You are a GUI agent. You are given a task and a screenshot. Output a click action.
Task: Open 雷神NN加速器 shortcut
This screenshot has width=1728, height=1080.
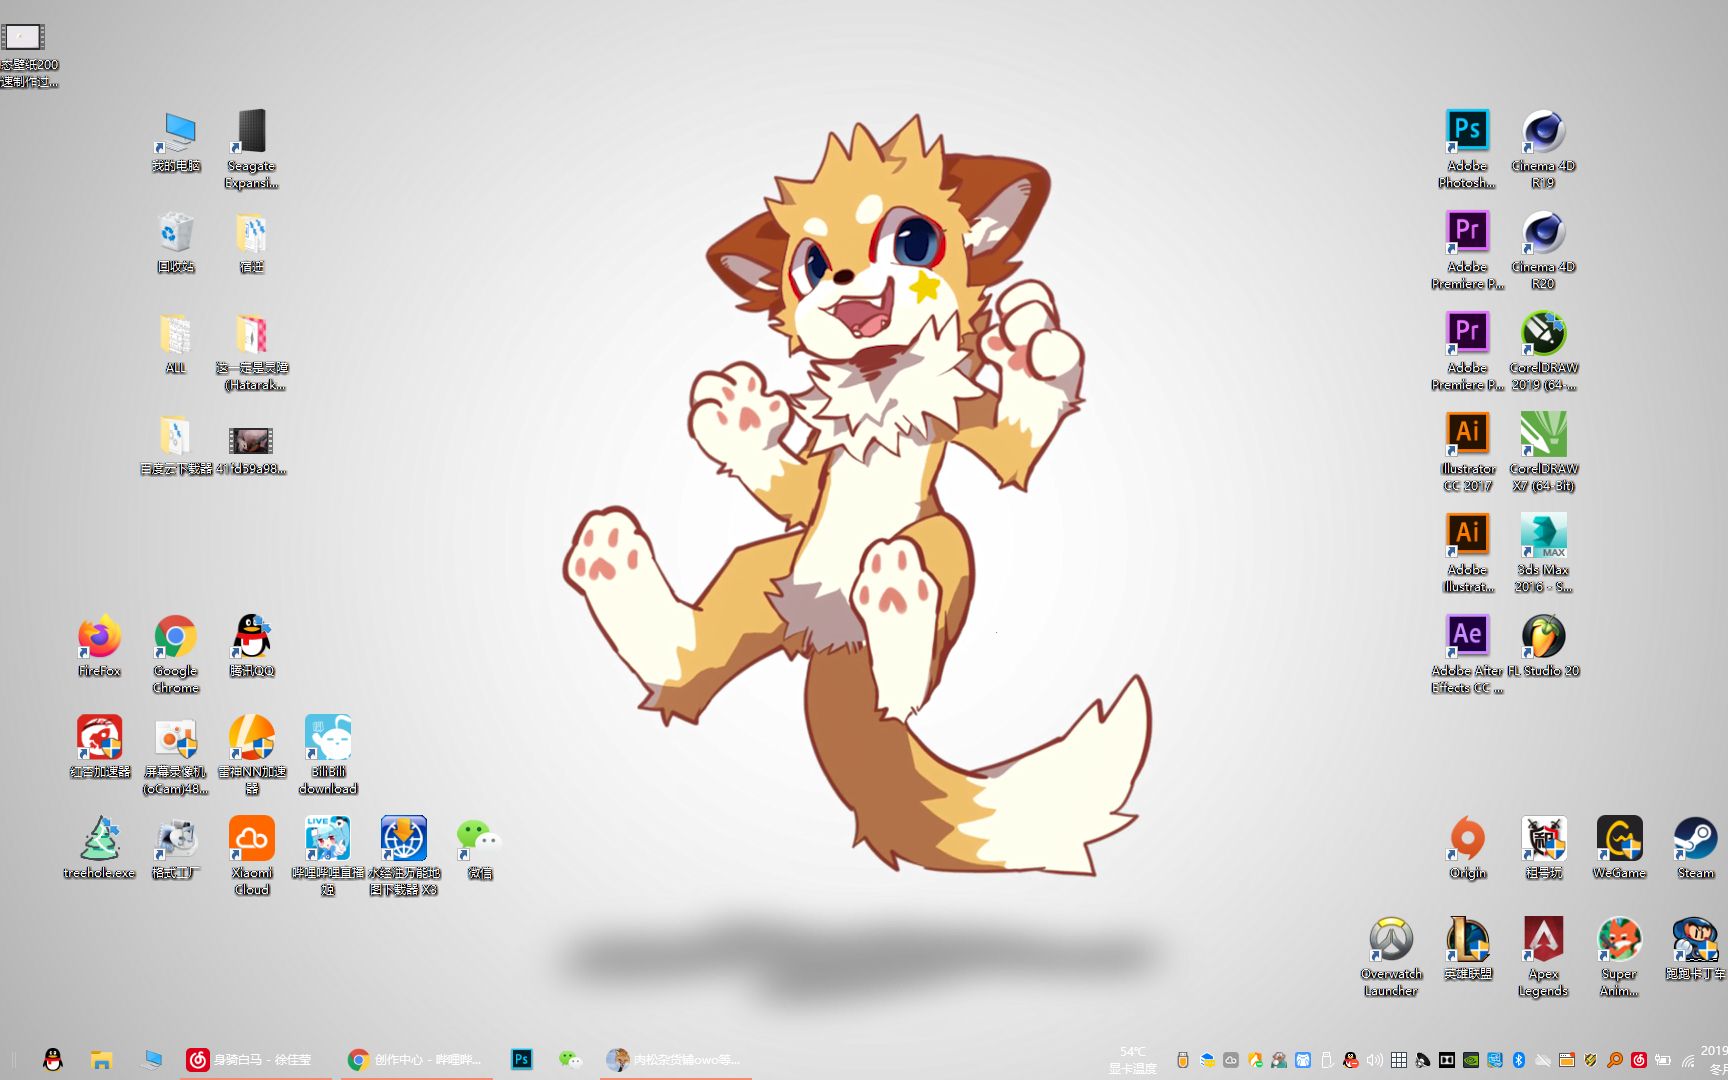251,755
